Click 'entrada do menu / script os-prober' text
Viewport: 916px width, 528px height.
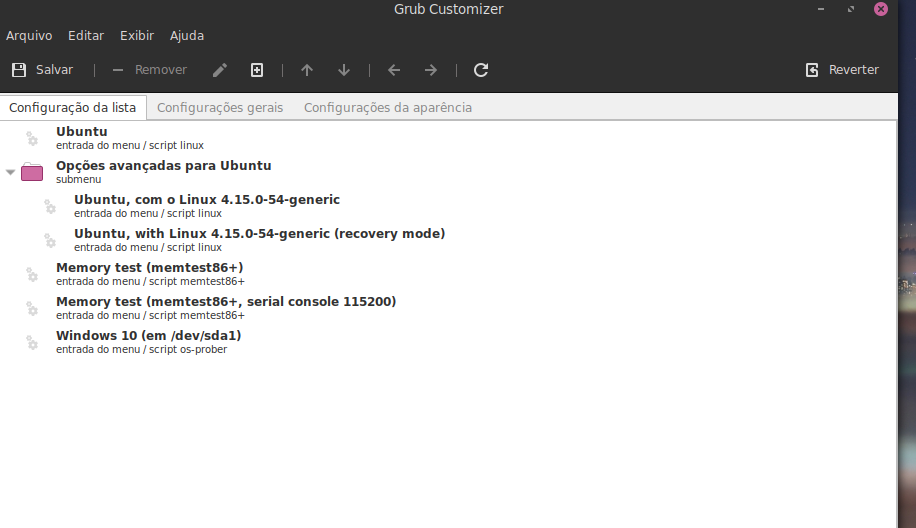[141, 349]
